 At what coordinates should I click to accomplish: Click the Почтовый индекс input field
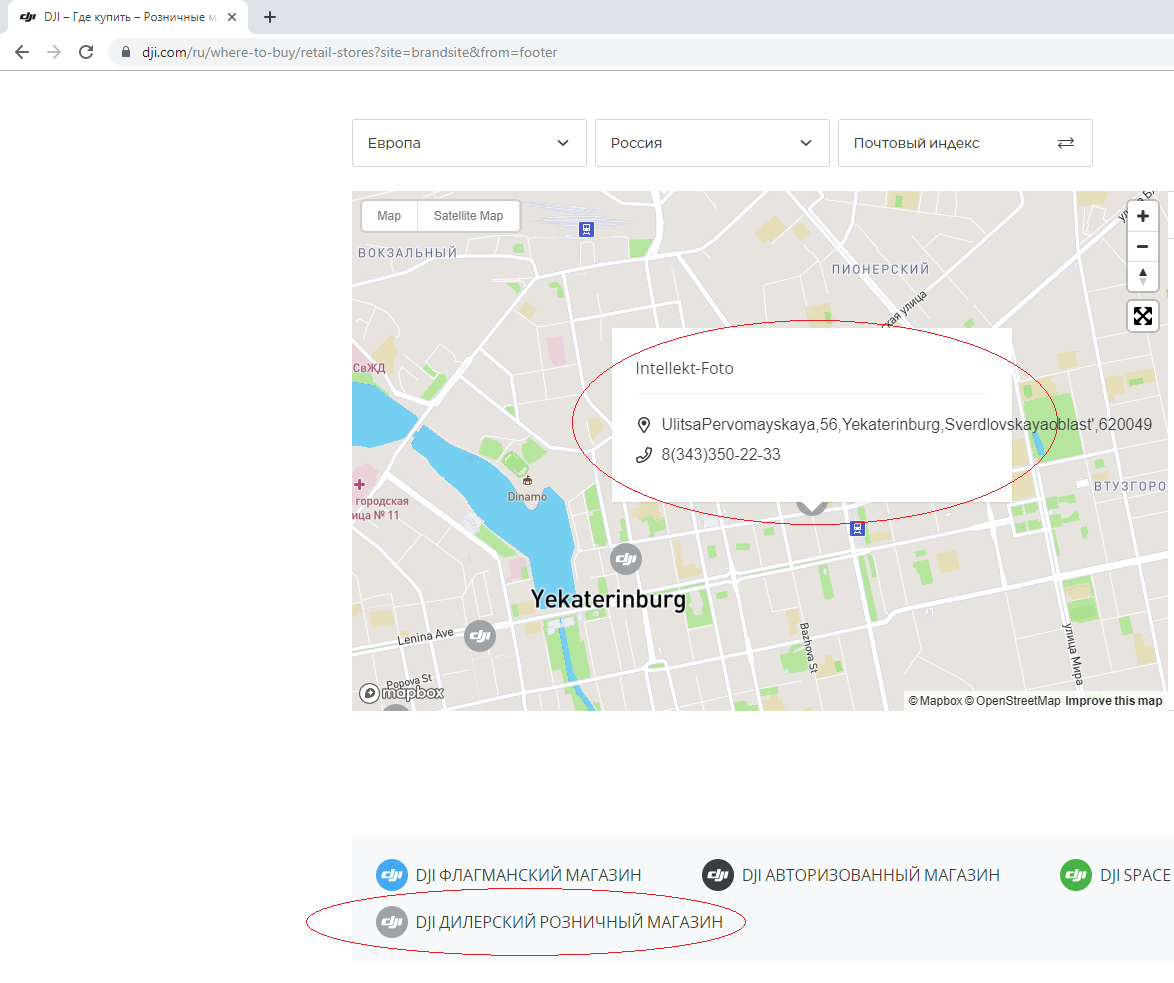point(965,143)
